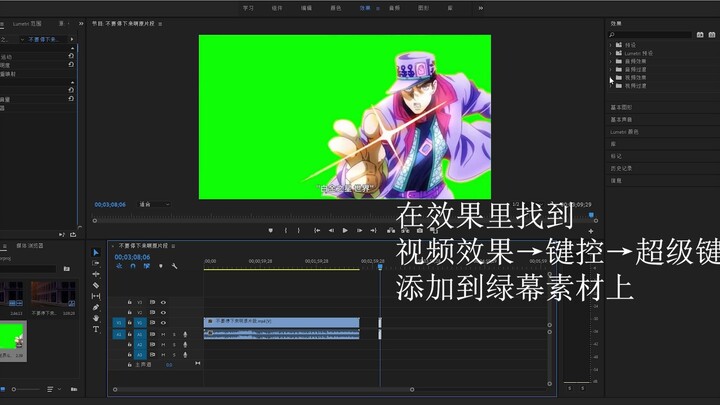This screenshot has height=405, width=720.
Task: Enable voice-over record on A1 track
Action: [185, 335]
